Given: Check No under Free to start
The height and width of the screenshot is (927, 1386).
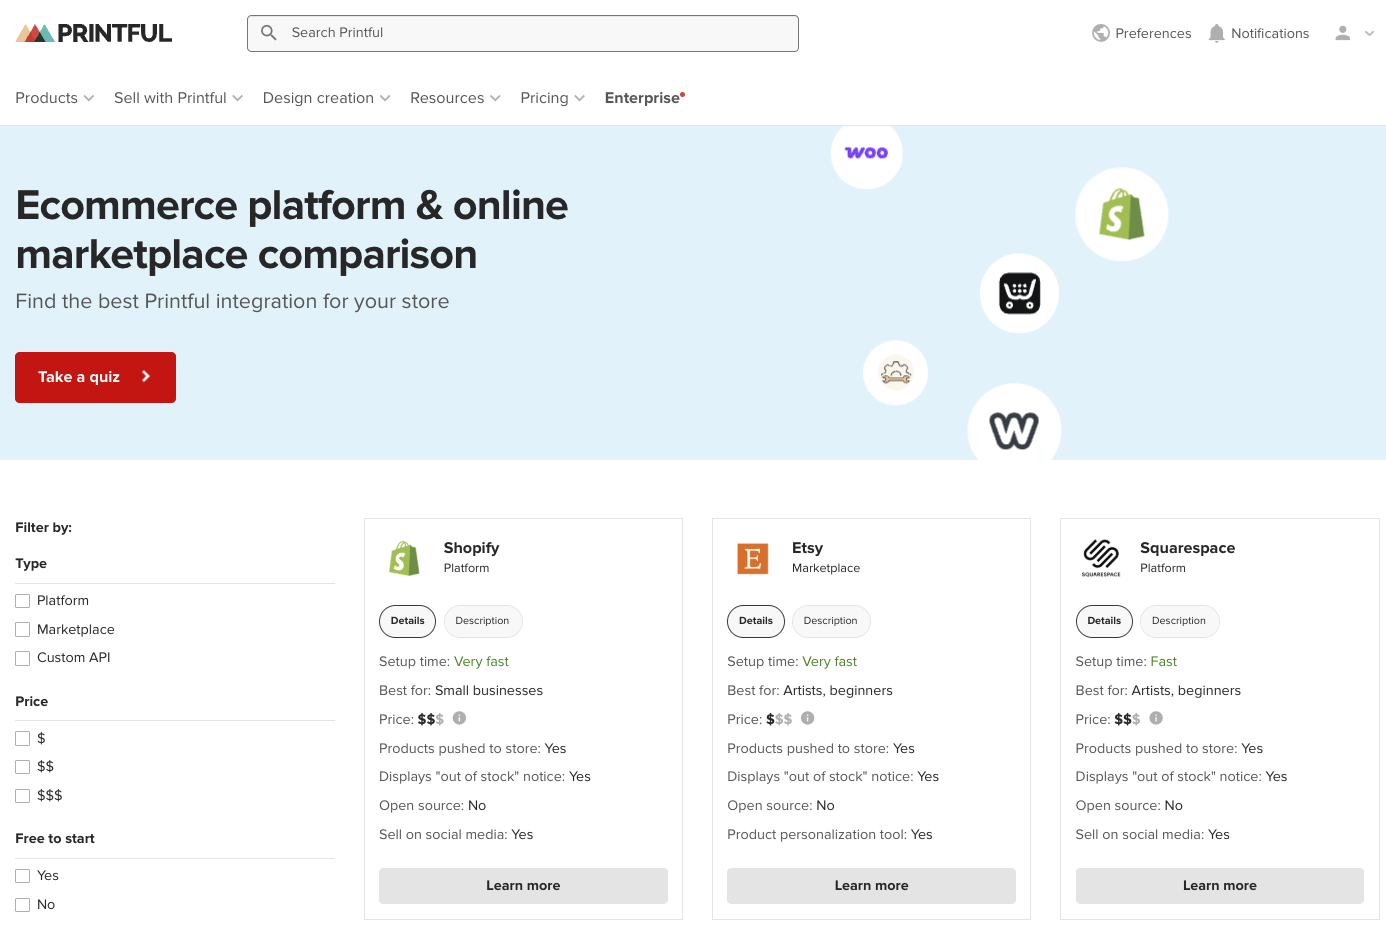Looking at the screenshot, I should pyautogui.click(x=23, y=905).
